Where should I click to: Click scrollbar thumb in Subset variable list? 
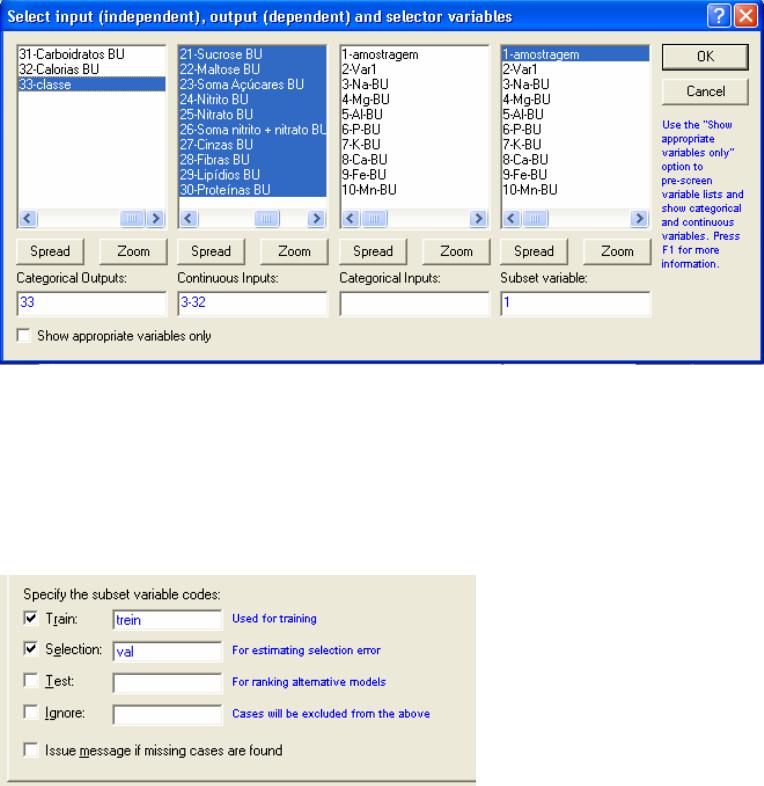[535, 219]
